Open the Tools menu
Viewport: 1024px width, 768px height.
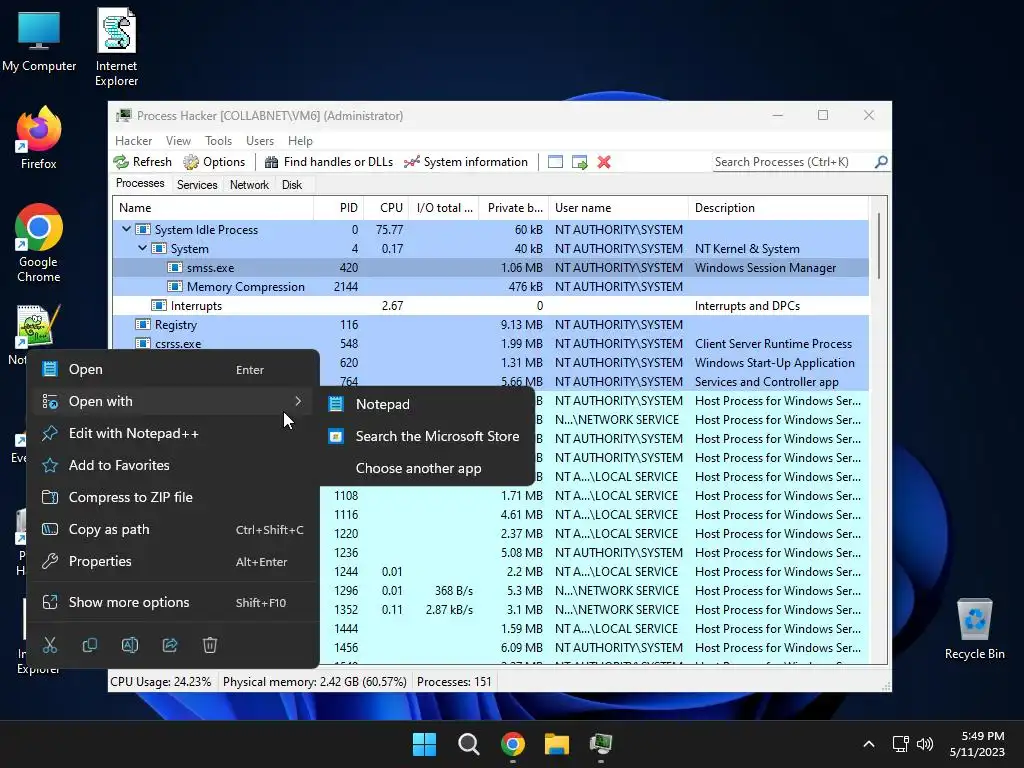218,141
